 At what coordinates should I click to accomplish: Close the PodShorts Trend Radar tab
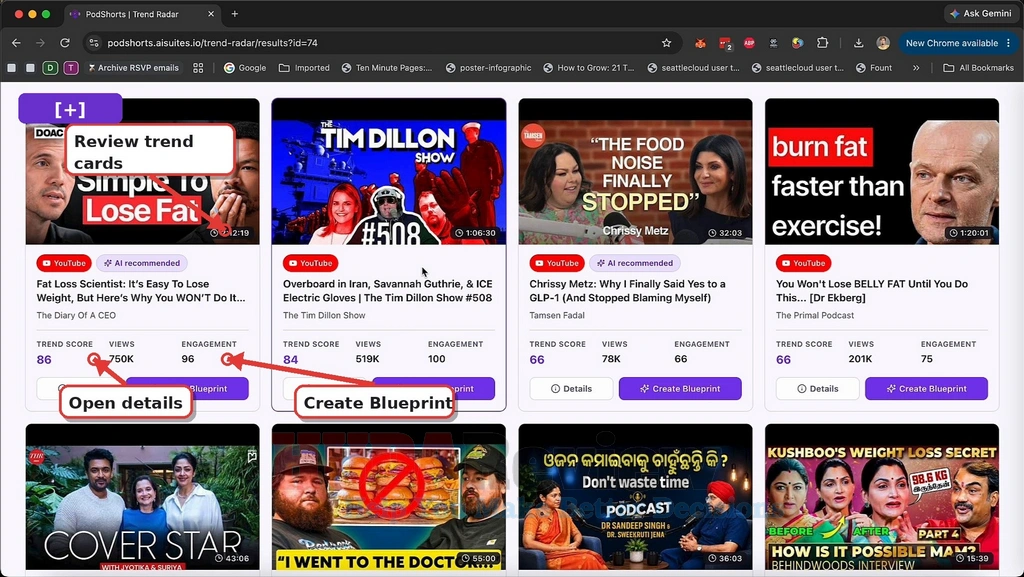click(x=211, y=14)
